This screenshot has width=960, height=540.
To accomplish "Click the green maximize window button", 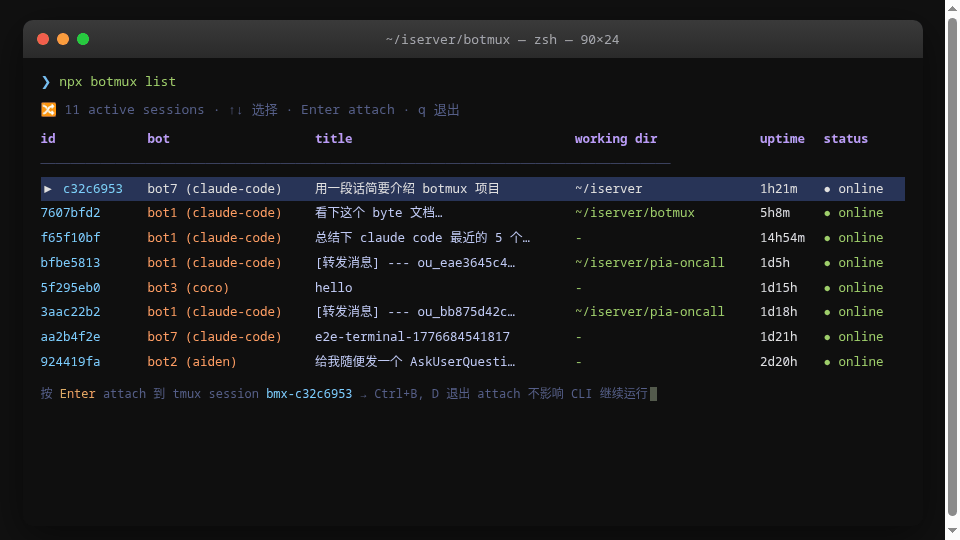I will (x=83, y=39).
